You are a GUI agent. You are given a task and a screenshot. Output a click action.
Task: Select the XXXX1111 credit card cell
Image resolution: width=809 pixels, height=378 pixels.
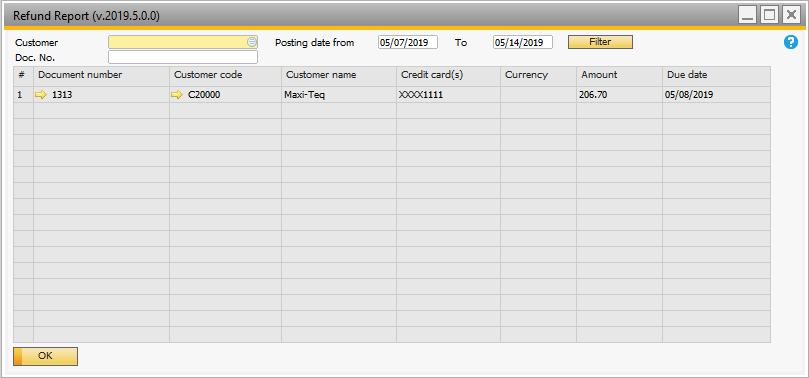(448, 95)
